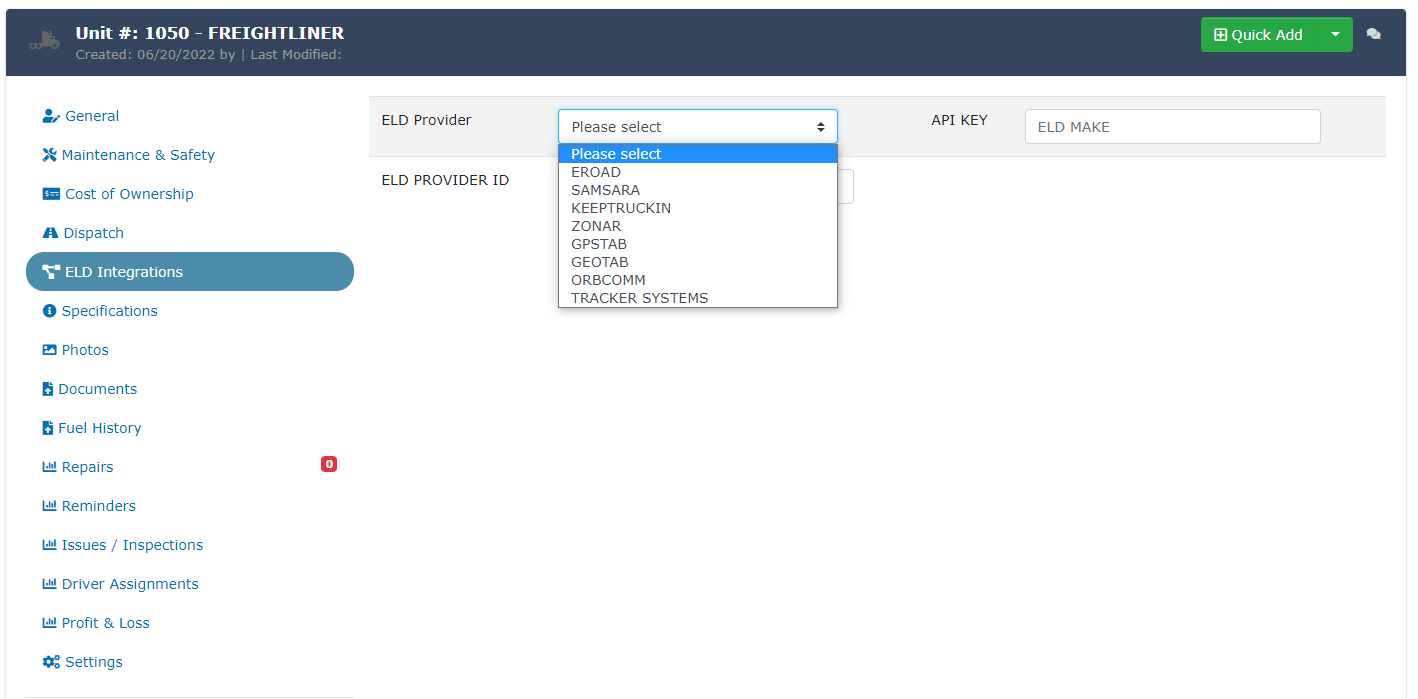
Task: Open the chat bubbles icon
Action: pyautogui.click(x=1374, y=34)
